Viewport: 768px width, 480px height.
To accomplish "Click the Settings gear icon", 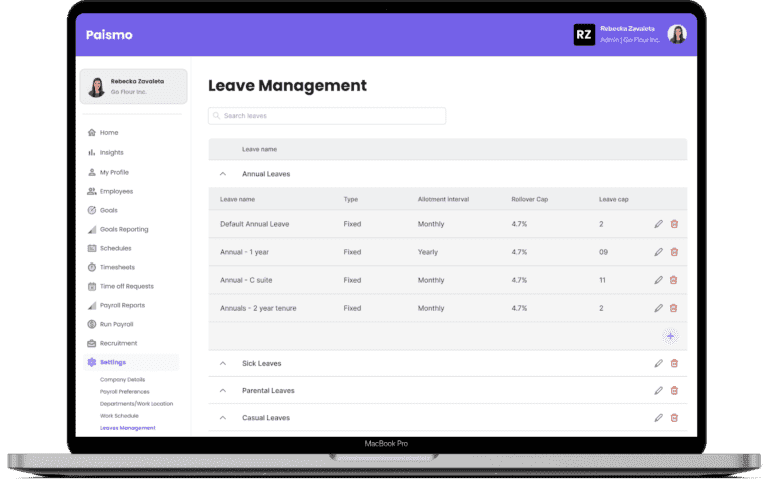I will 92,362.
